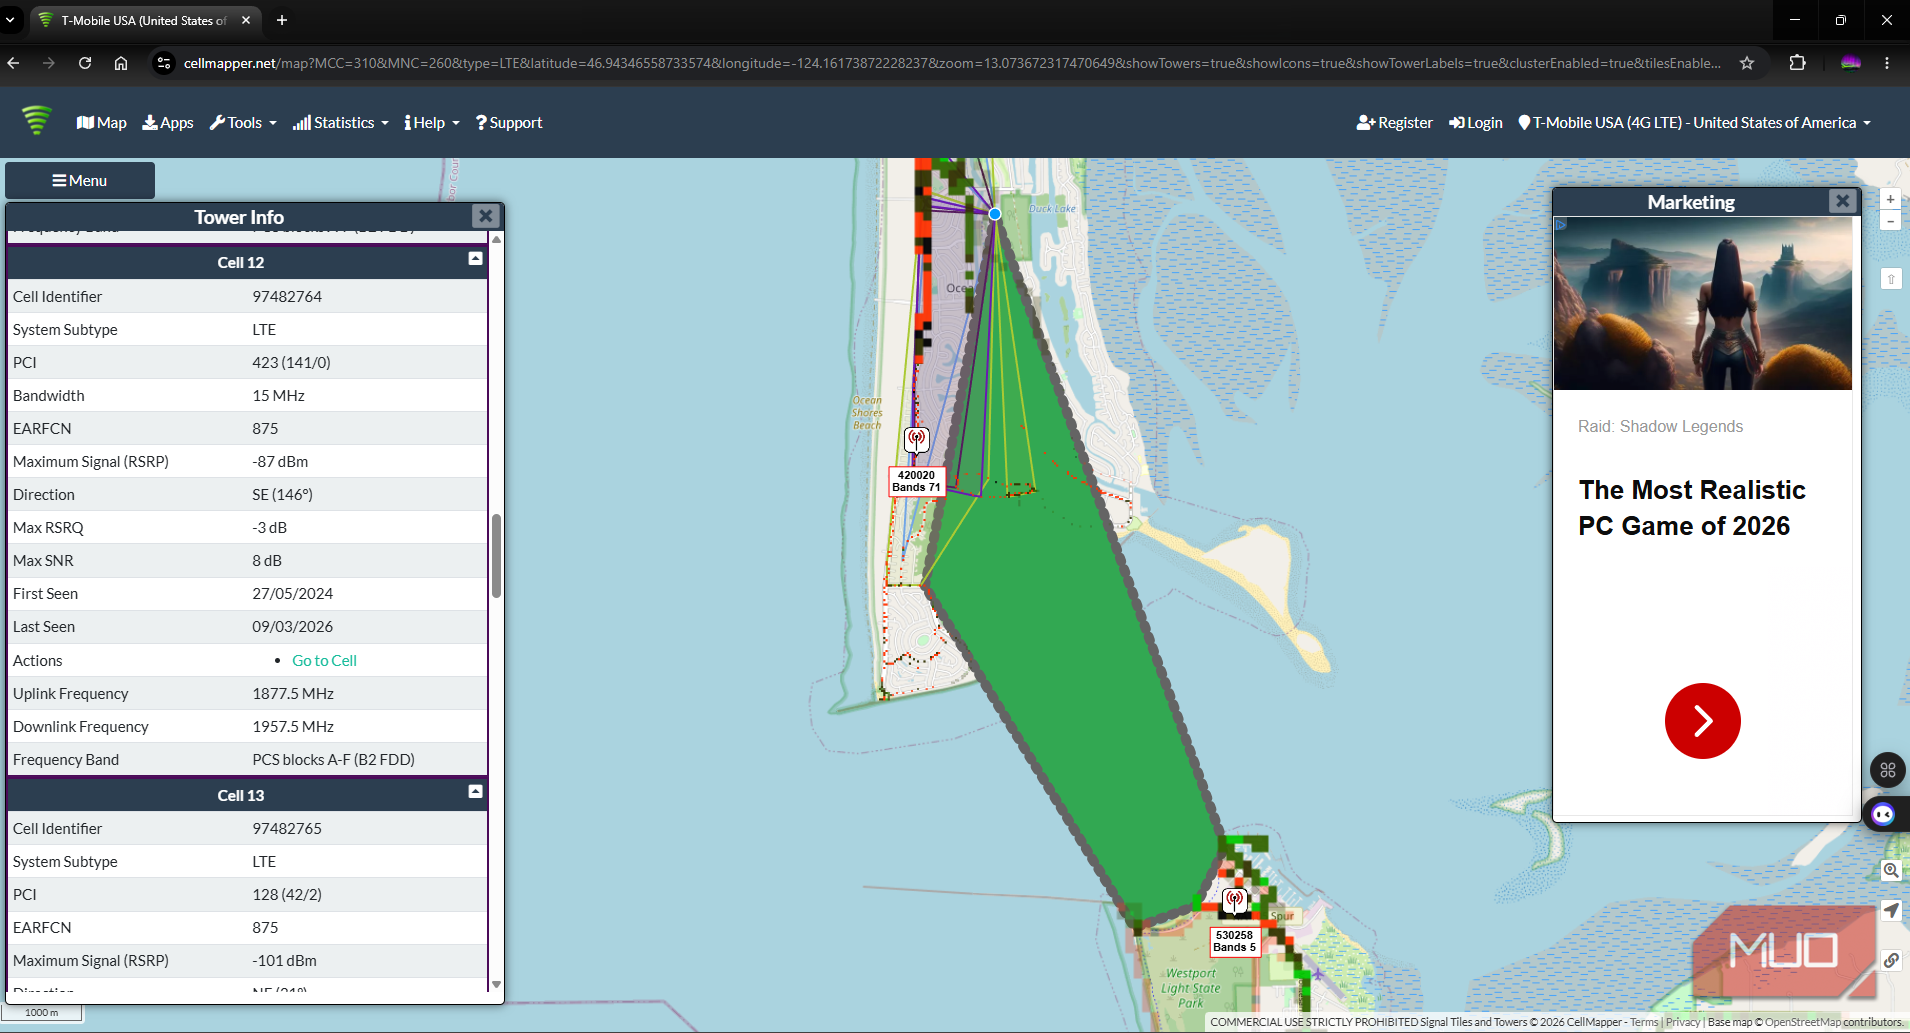The height and width of the screenshot is (1033, 1910).
Task: Click the red arrow button in ad
Action: pyautogui.click(x=1702, y=721)
